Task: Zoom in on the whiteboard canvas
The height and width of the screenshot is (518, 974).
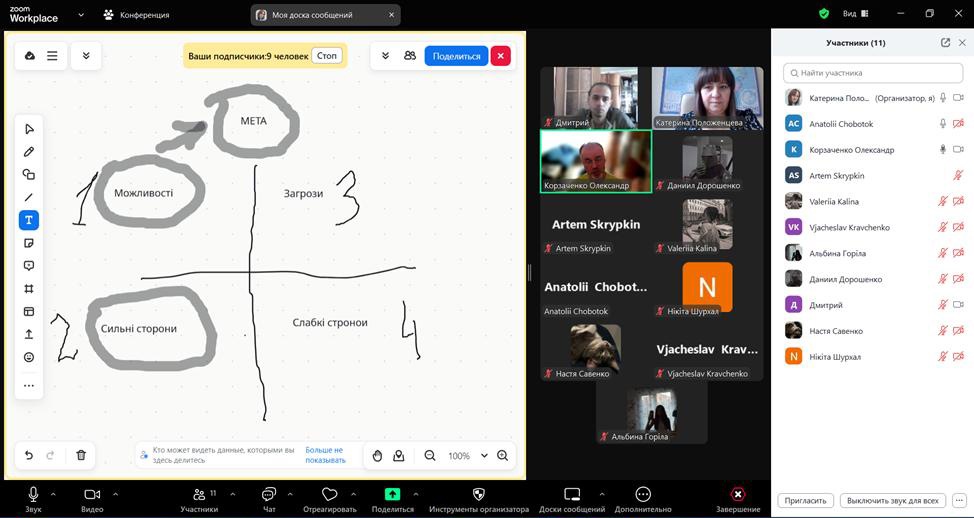Action: click(503, 456)
